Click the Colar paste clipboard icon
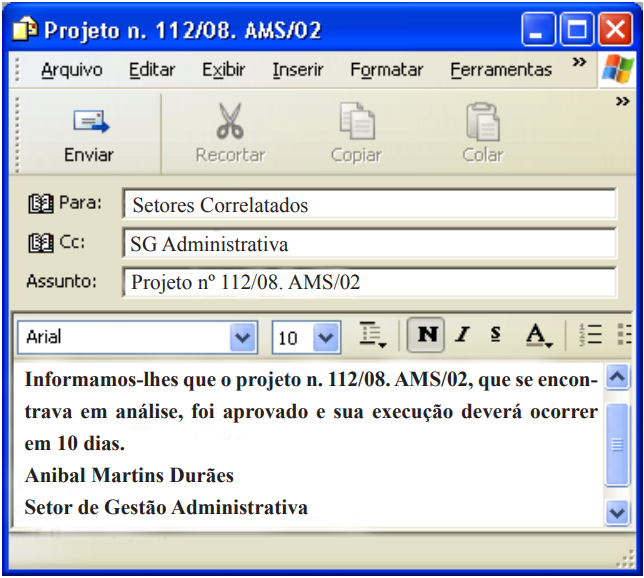The height and width of the screenshot is (578, 644). [482, 122]
